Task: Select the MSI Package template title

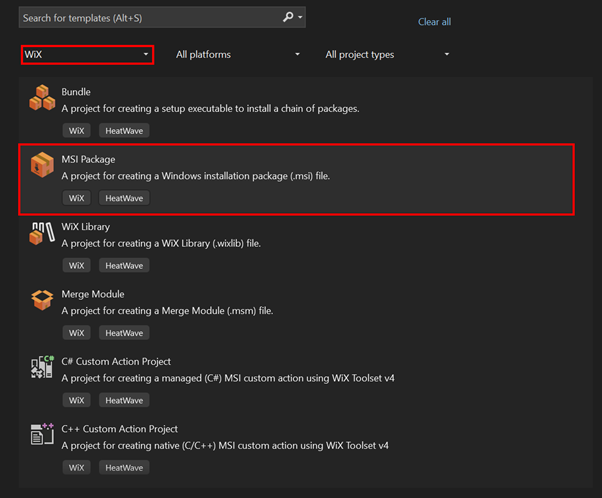Action: coord(88,159)
